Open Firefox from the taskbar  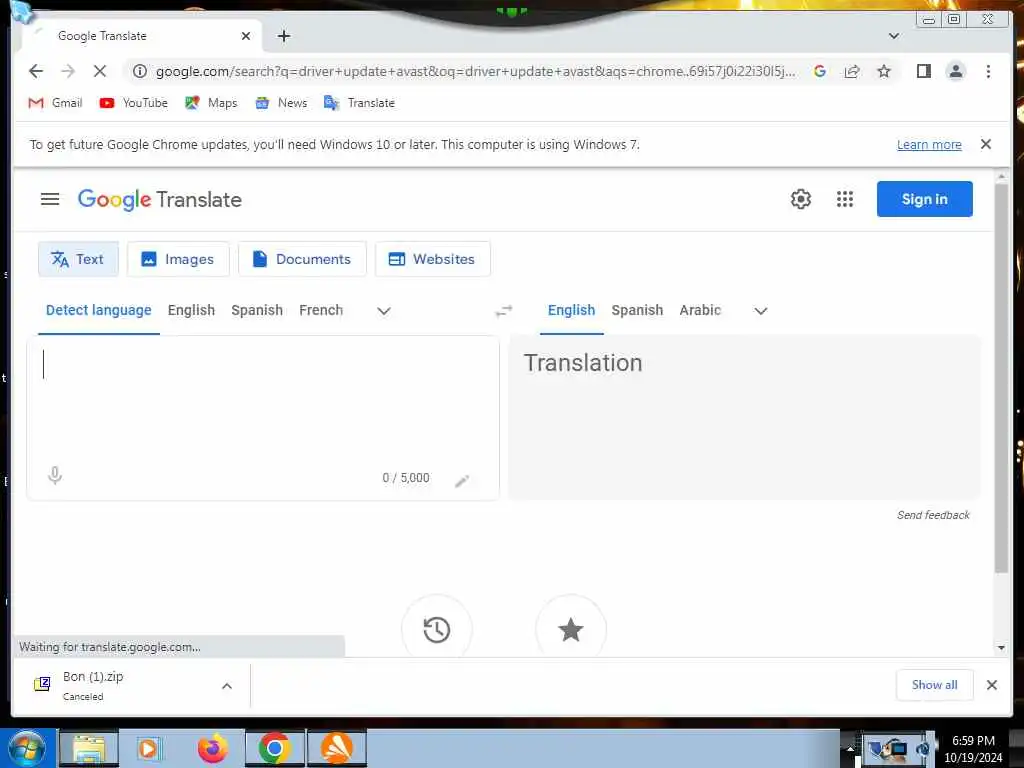point(213,748)
